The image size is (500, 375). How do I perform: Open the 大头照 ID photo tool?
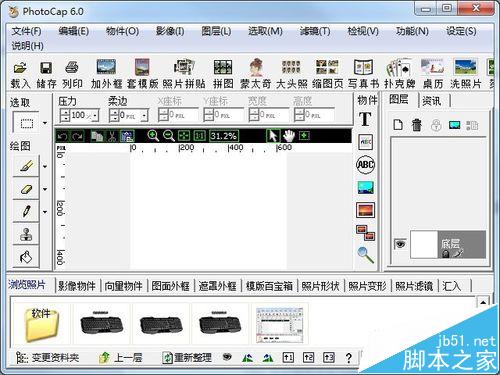(291, 67)
